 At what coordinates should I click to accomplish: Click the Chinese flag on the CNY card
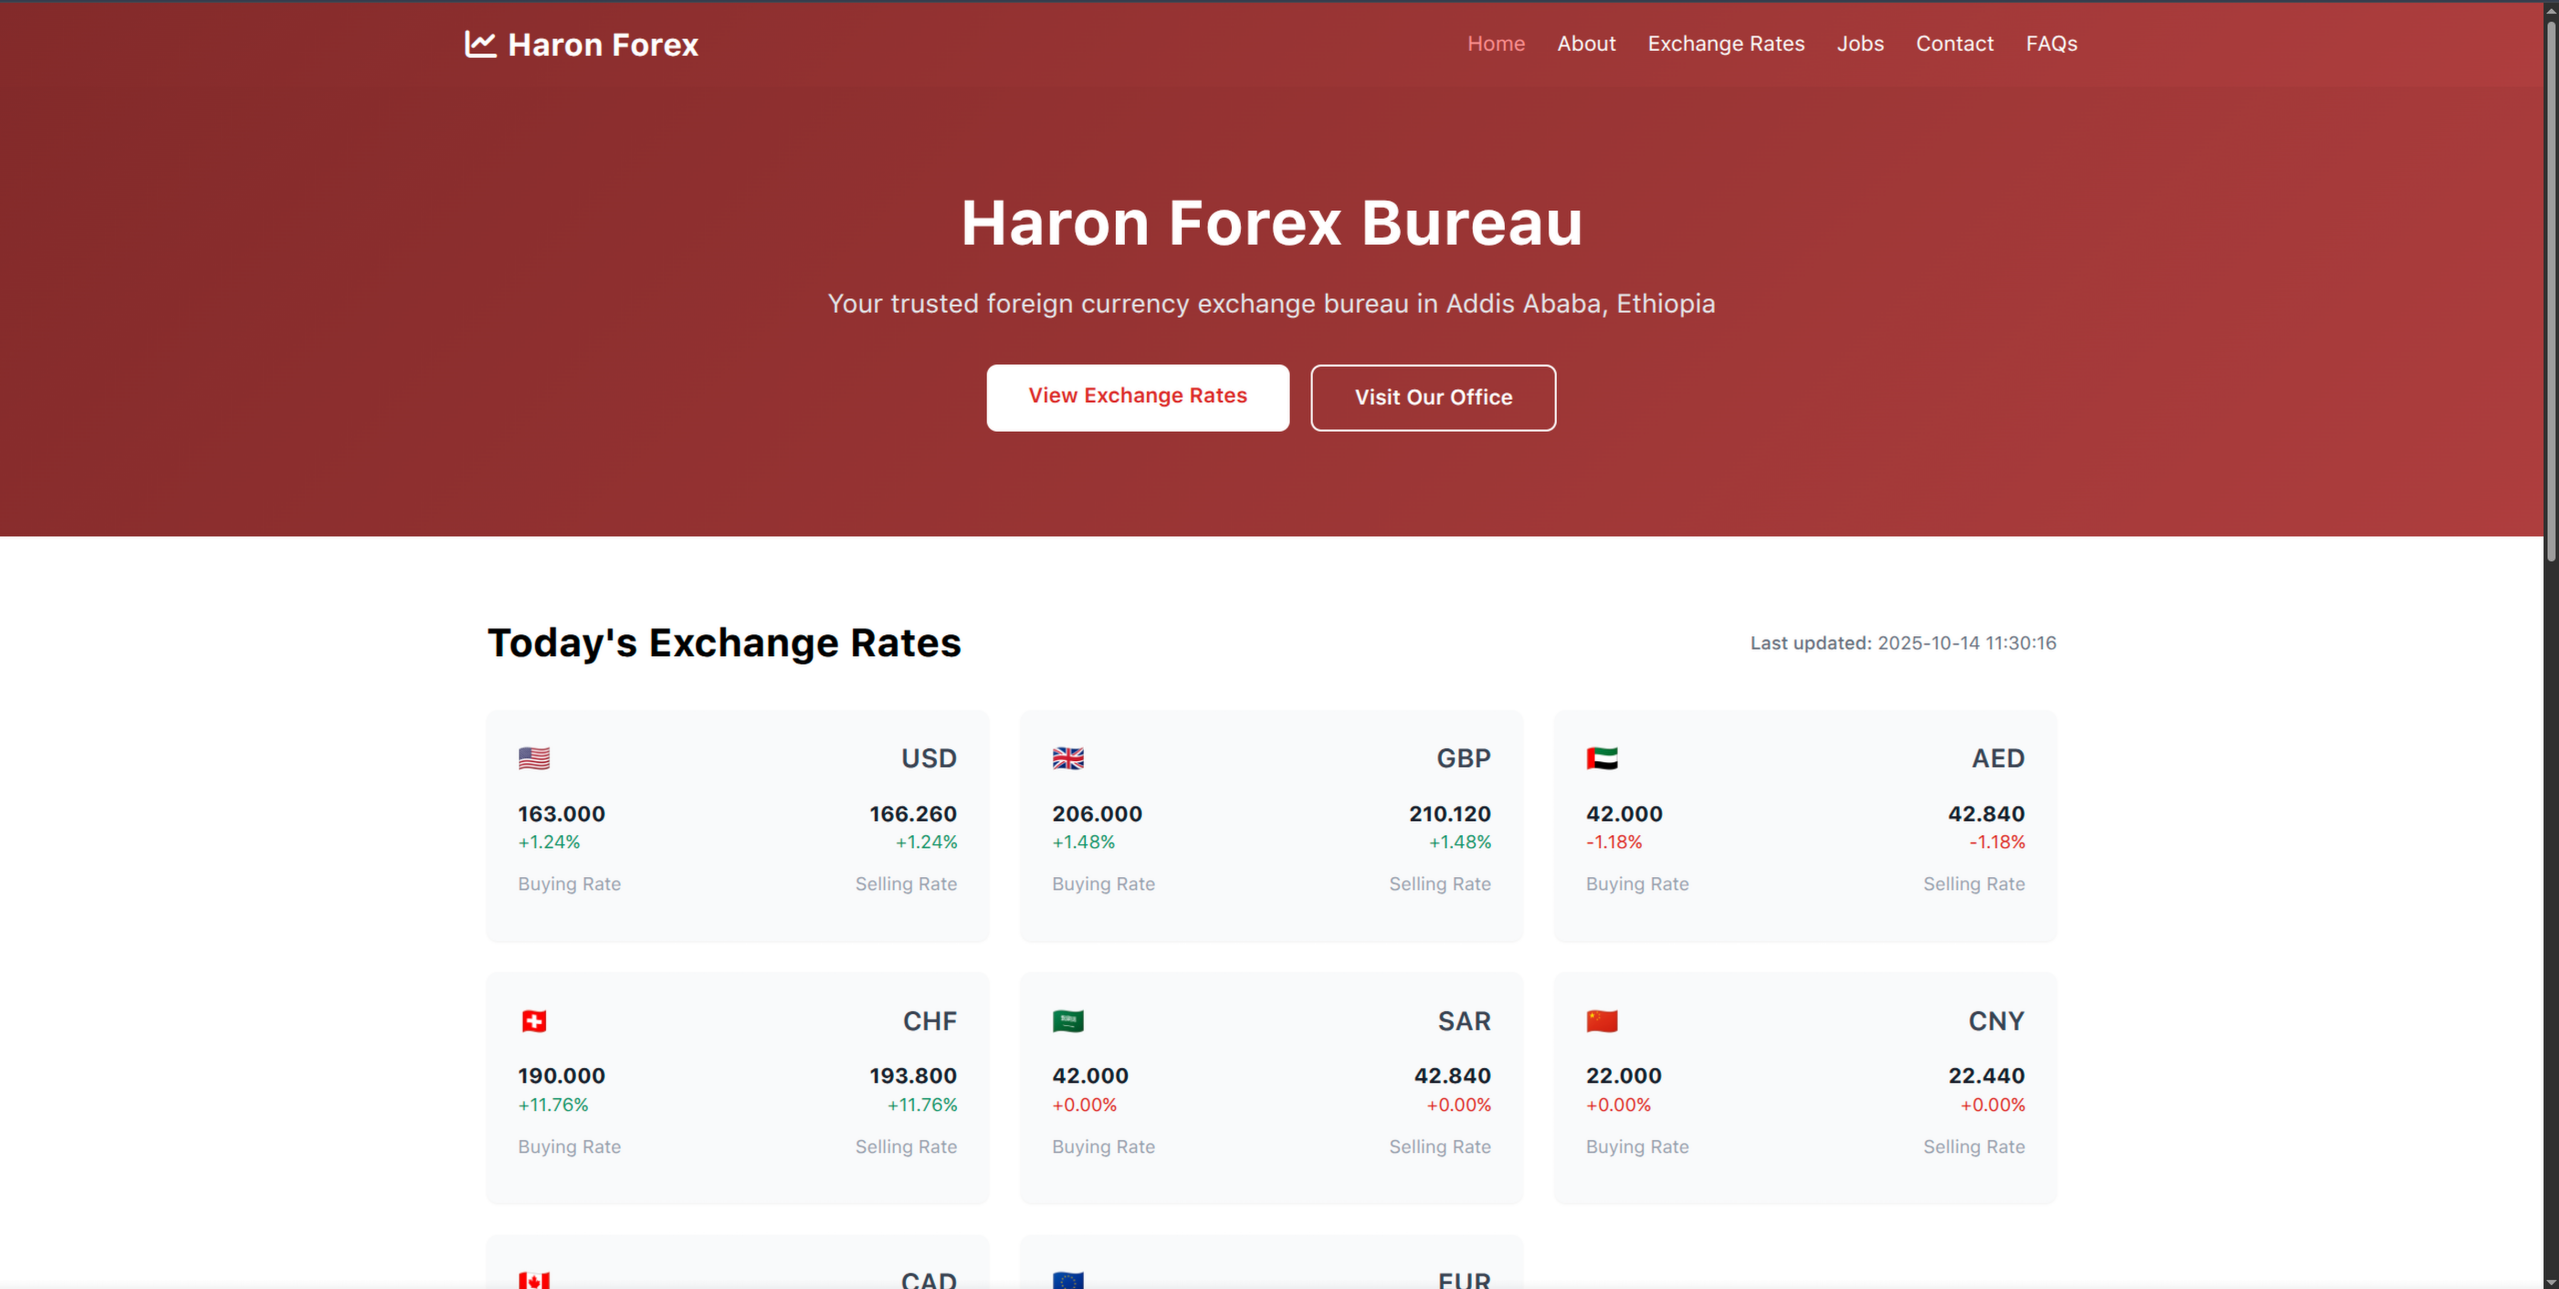coord(1602,1021)
